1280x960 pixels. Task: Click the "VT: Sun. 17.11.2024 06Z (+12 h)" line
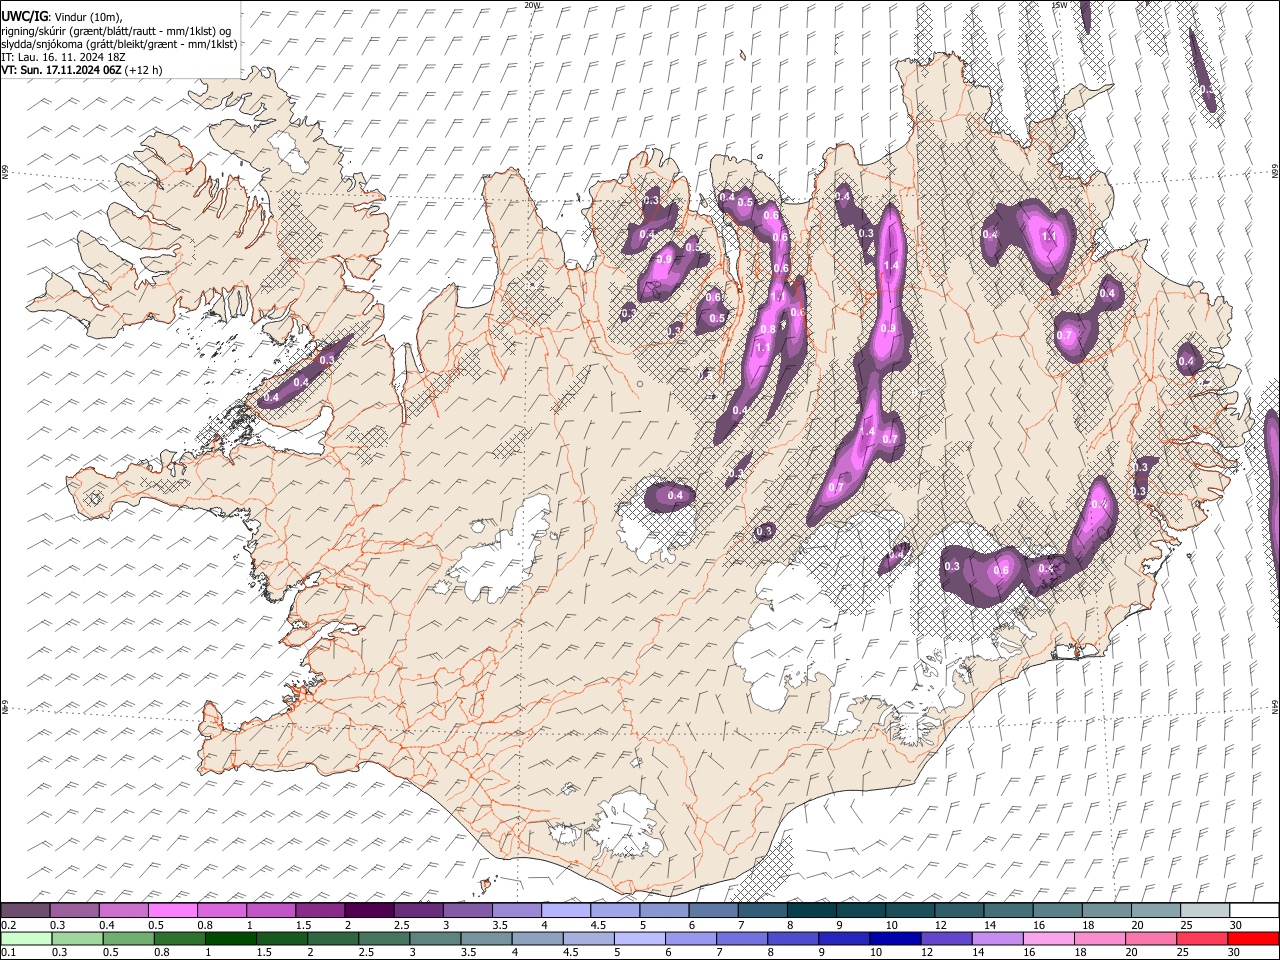tap(82, 70)
